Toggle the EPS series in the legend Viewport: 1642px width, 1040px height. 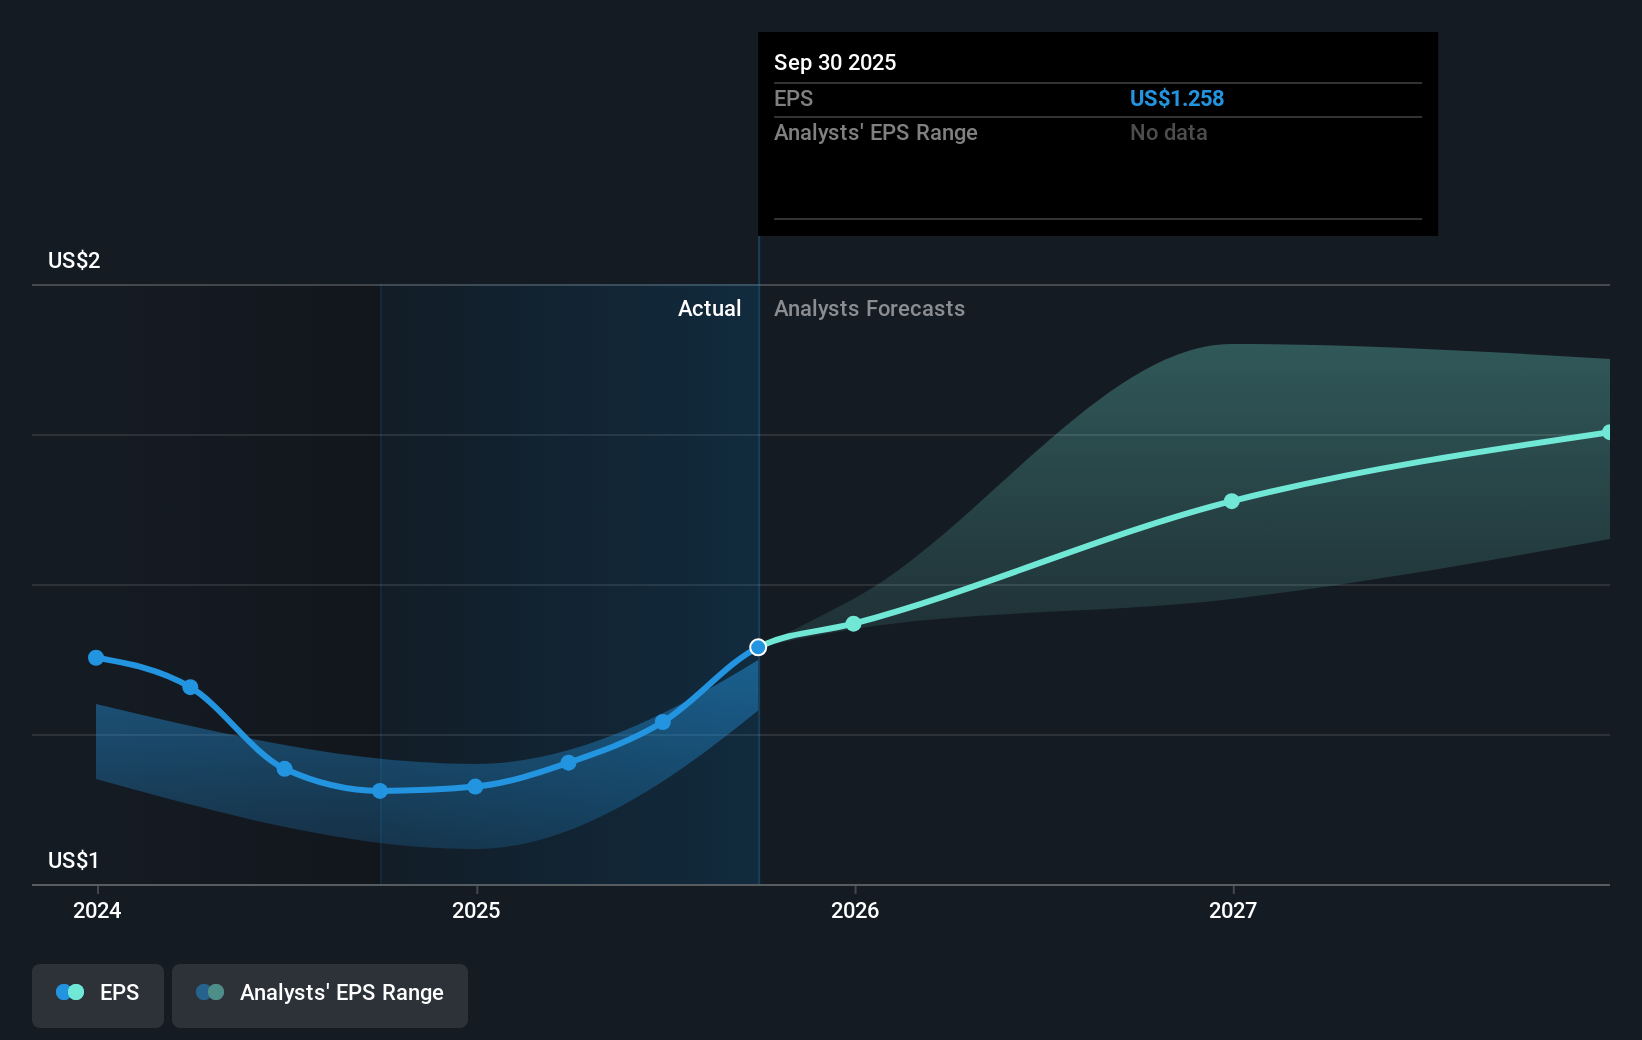tap(97, 993)
